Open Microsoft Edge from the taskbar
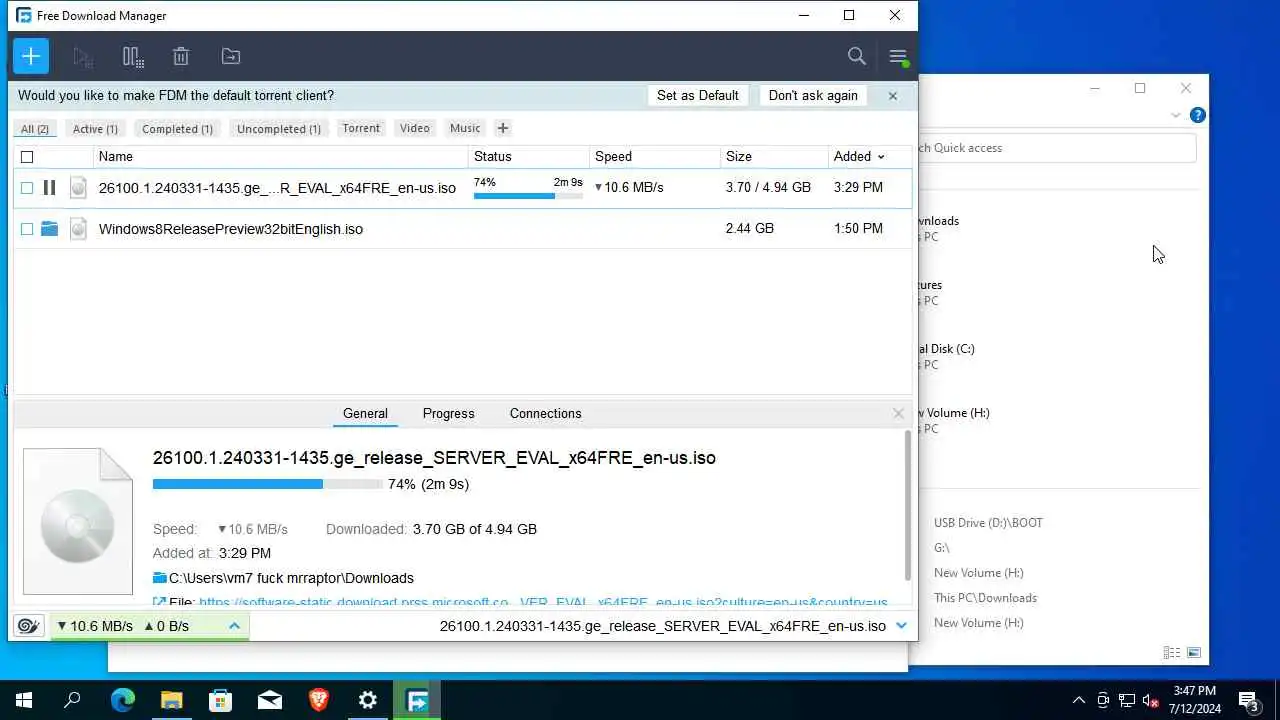Screen dimensions: 1280x720 coord(122,700)
